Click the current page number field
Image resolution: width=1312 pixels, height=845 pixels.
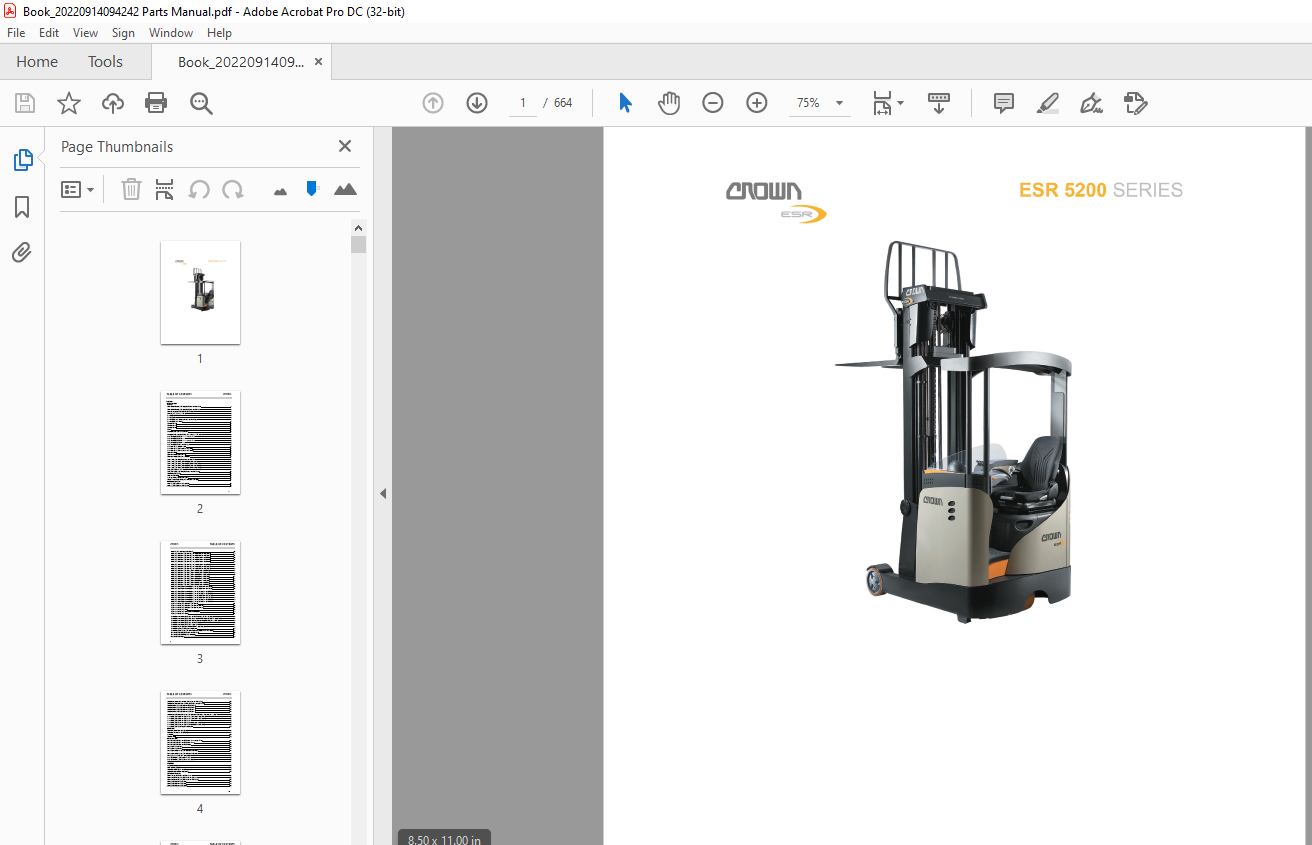coord(522,103)
